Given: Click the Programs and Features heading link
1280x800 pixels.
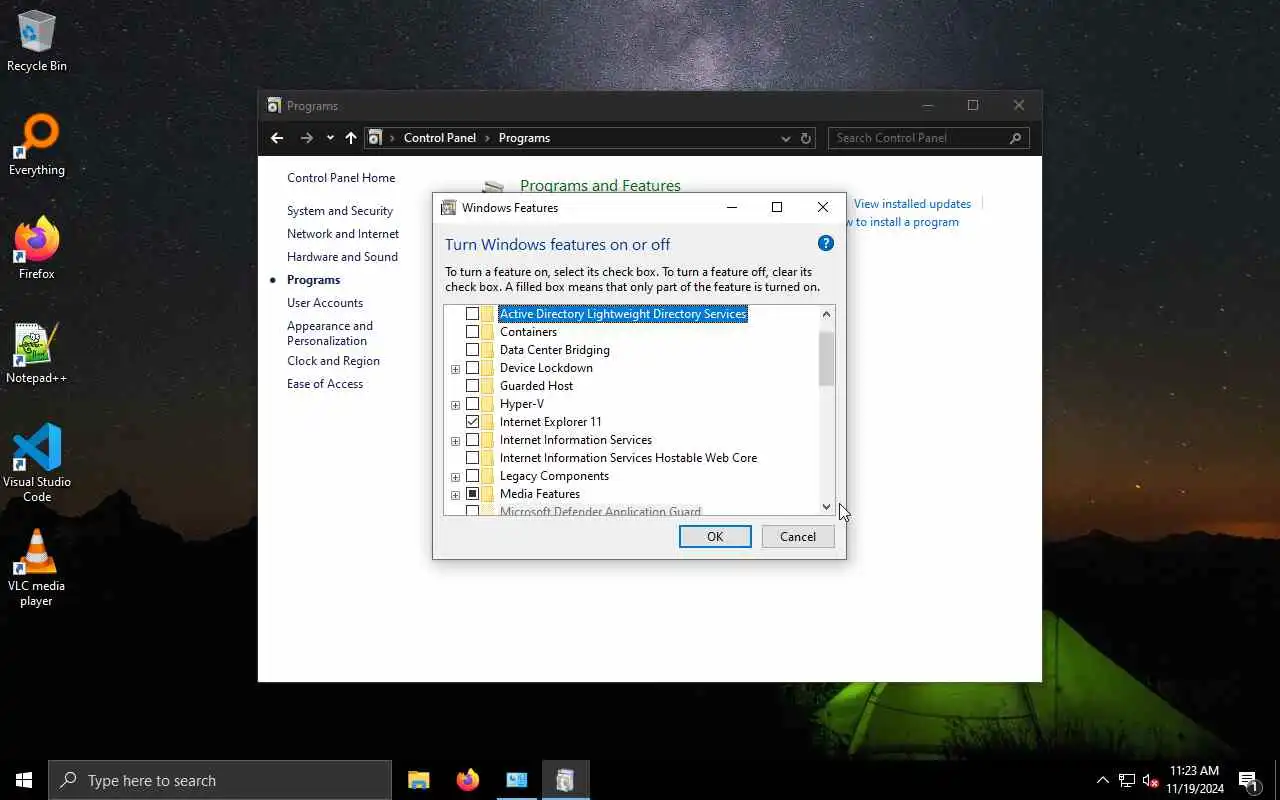Looking at the screenshot, I should [600, 186].
